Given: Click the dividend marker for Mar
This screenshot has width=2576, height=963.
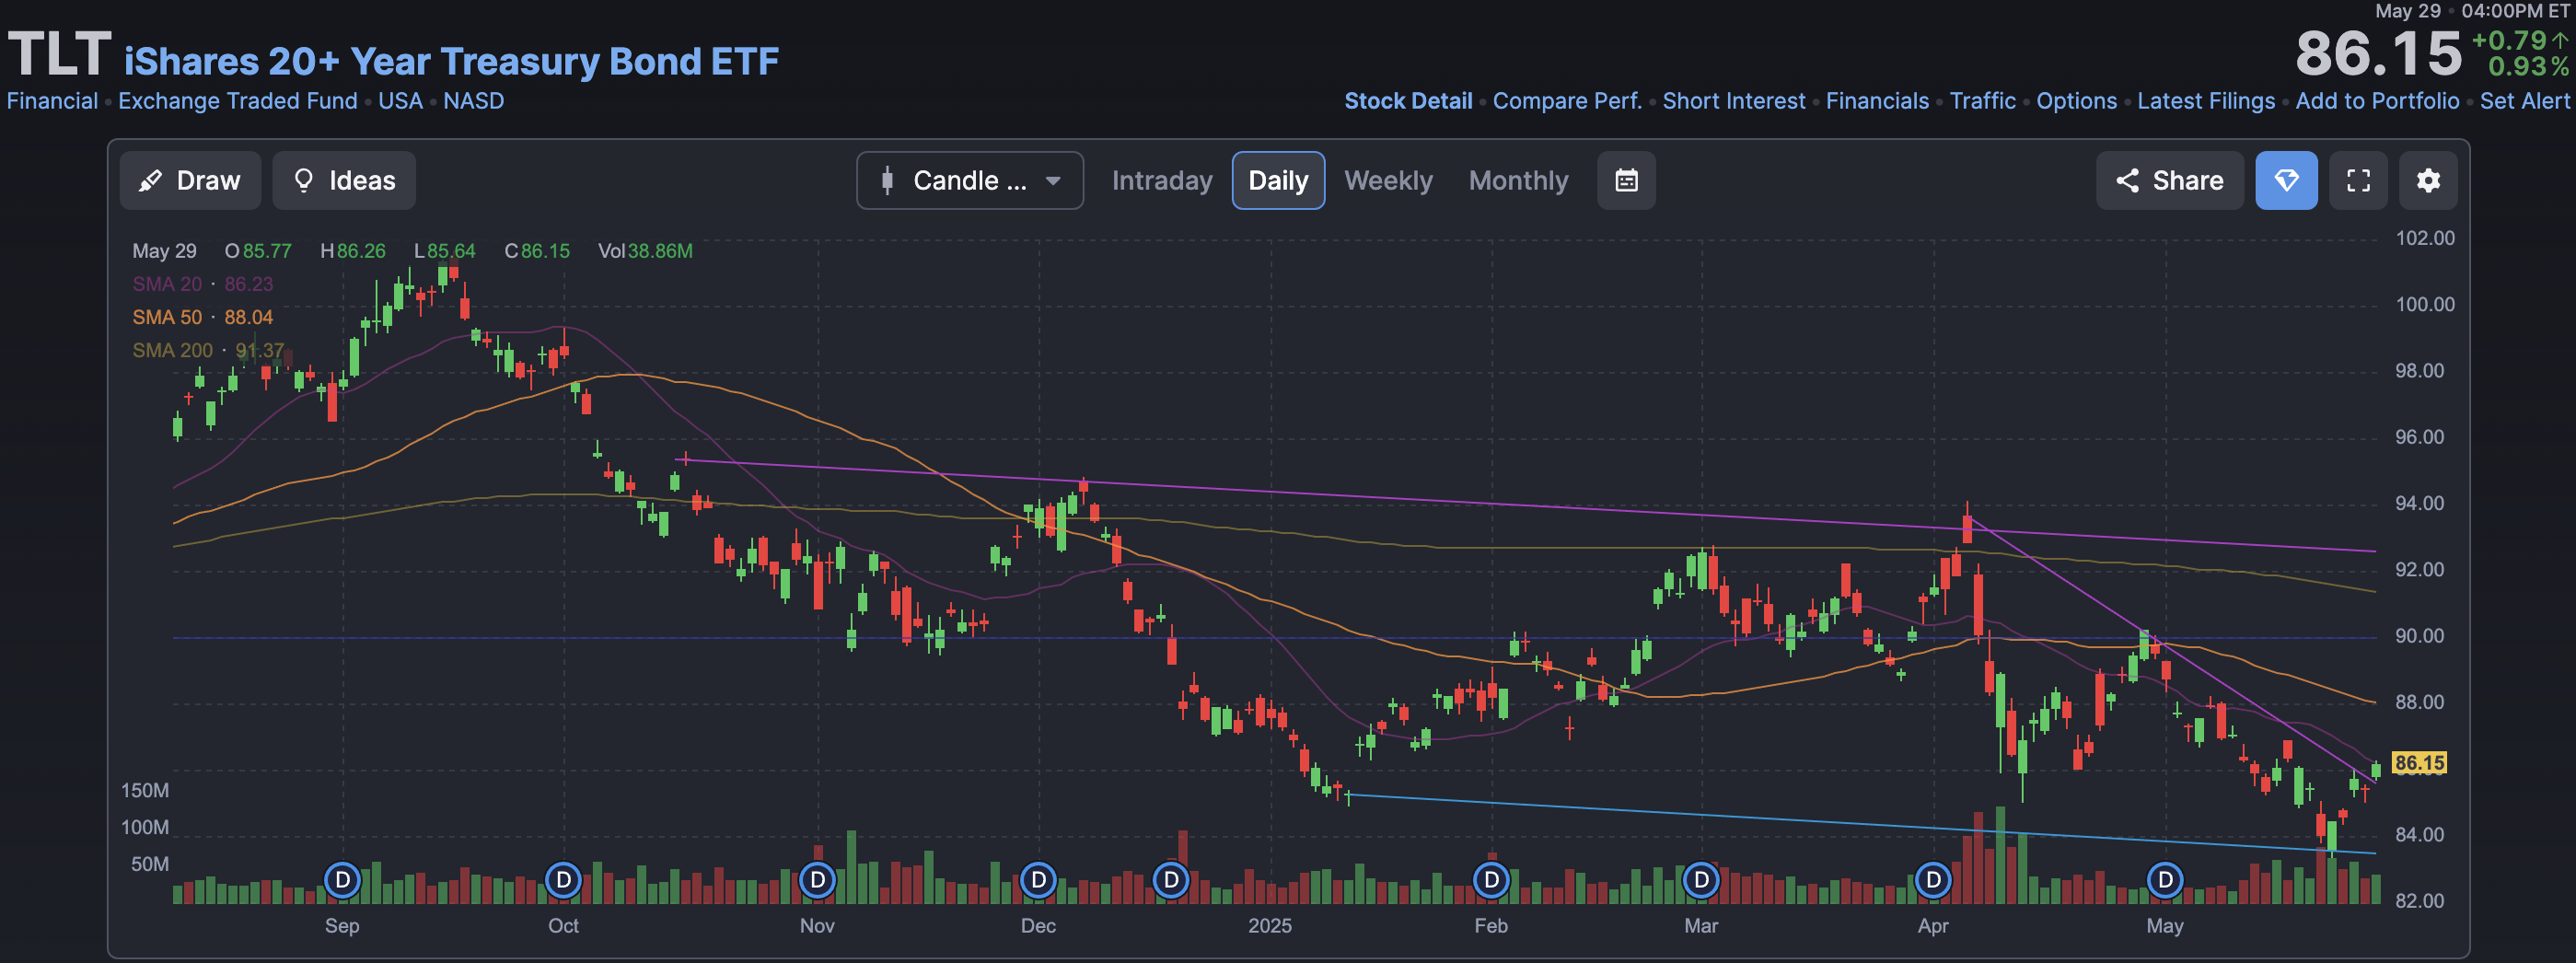Looking at the screenshot, I should click(x=1701, y=880).
